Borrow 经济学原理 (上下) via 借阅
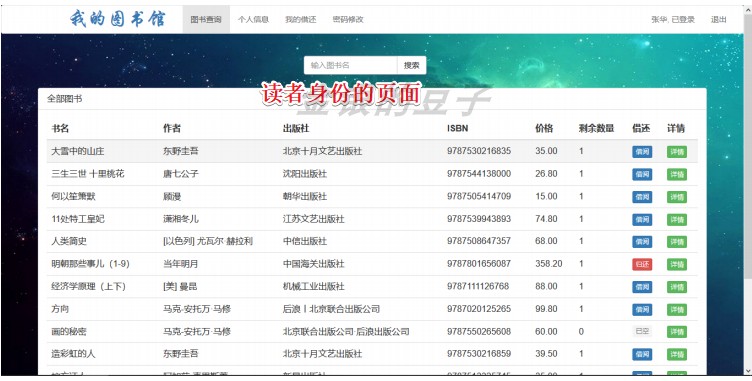The width and height of the screenshot is (752, 381). point(642,287)
